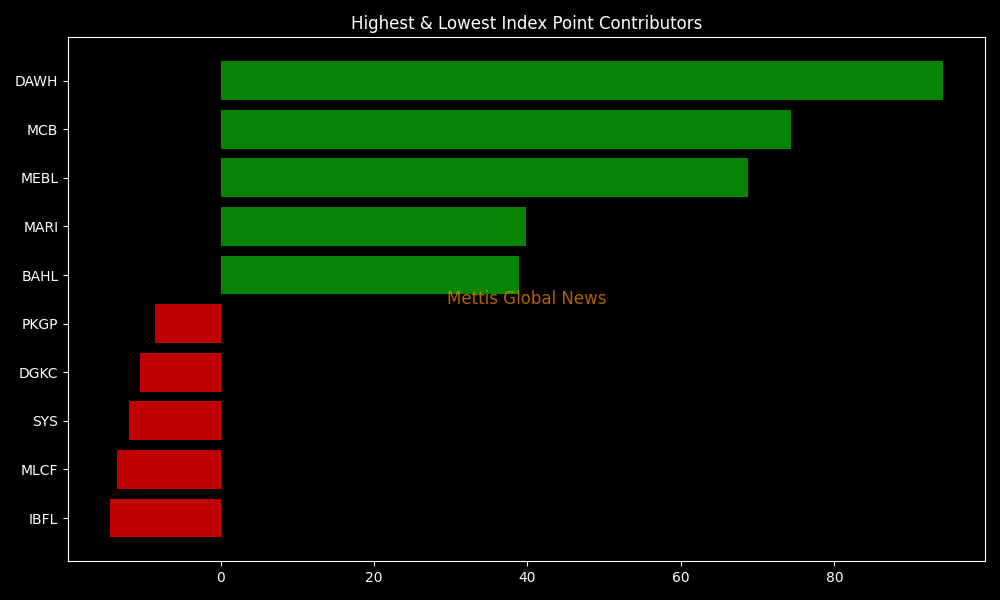Click the DGKC axis label
This screenshot has height=600, width=1000.
38,373
